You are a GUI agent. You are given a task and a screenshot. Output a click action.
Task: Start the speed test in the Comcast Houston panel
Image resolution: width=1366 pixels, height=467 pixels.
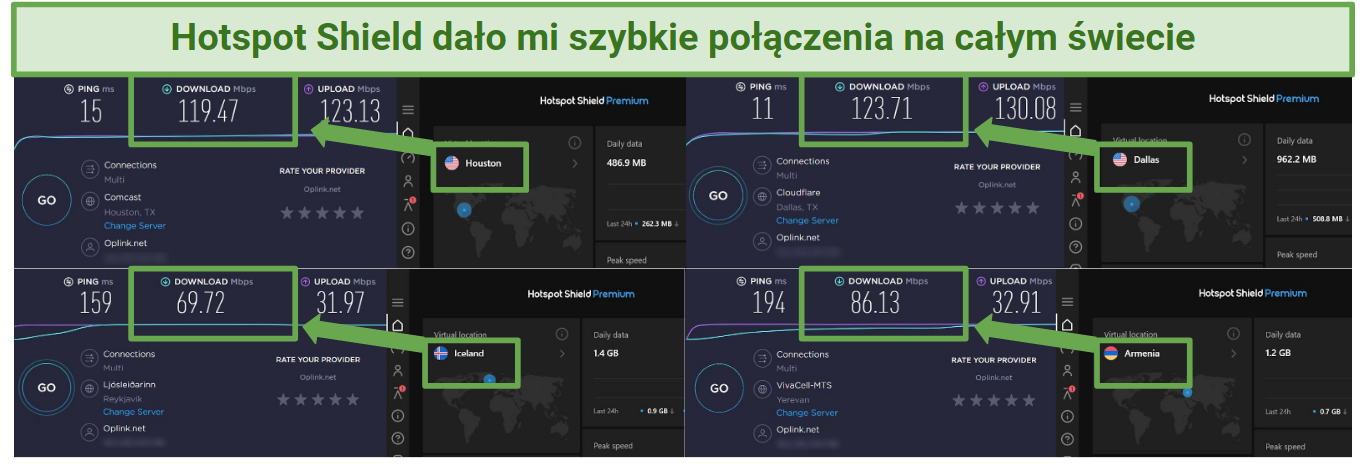(47, 200)
